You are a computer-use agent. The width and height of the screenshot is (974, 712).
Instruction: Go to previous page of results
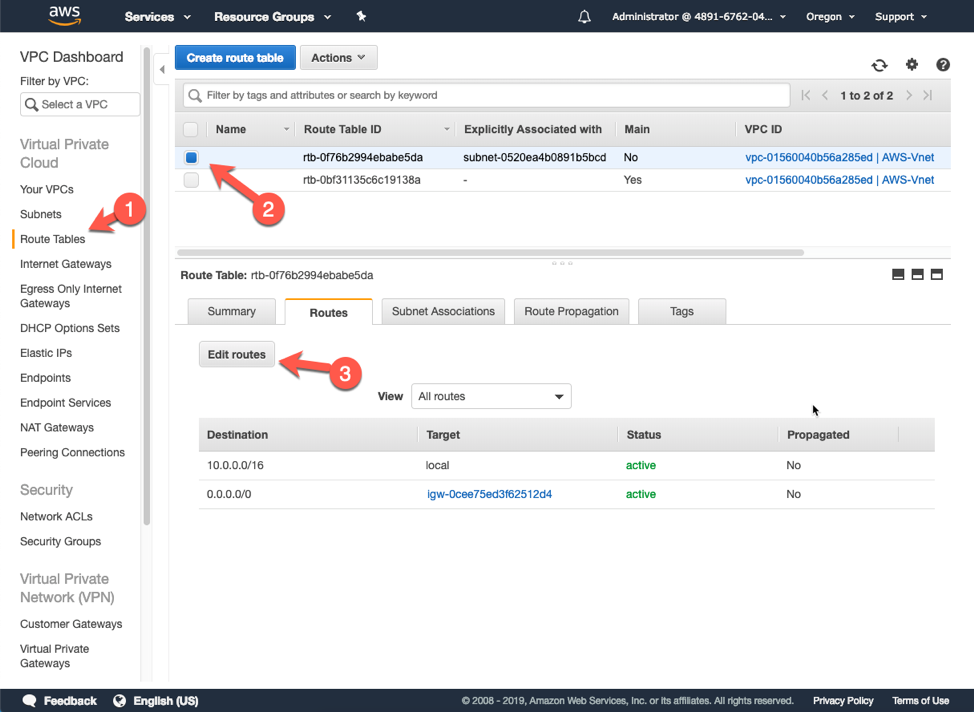tap(825, 95)
